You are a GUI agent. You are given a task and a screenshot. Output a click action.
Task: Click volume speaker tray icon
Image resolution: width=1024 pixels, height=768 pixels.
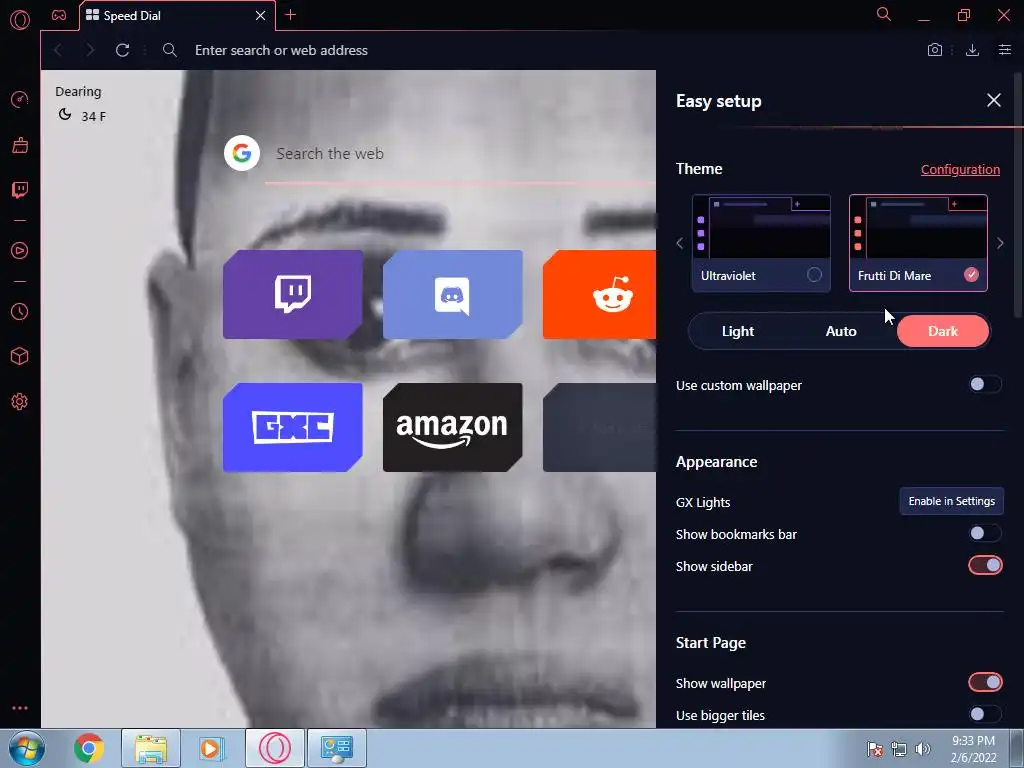point(923,749)
